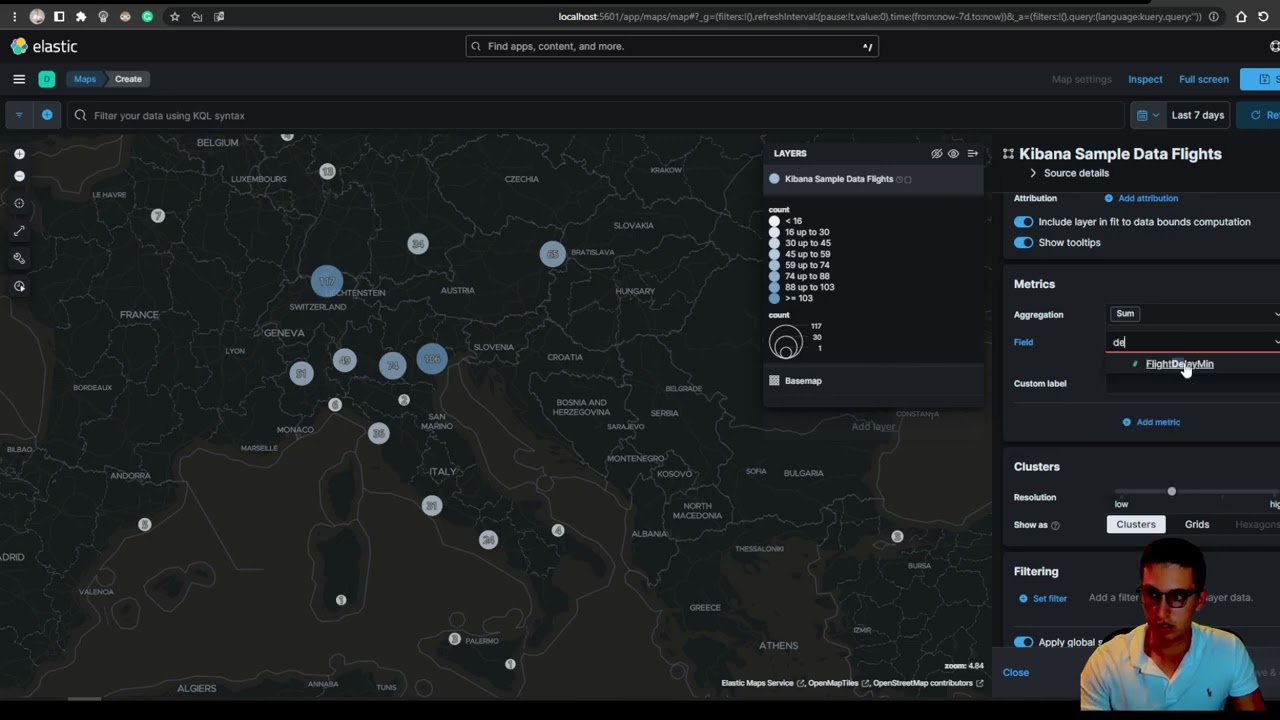The width and height of the screenshot is (1280, 720).
Task: Open the Inspect panel
Action: (x=1145, y=79)
